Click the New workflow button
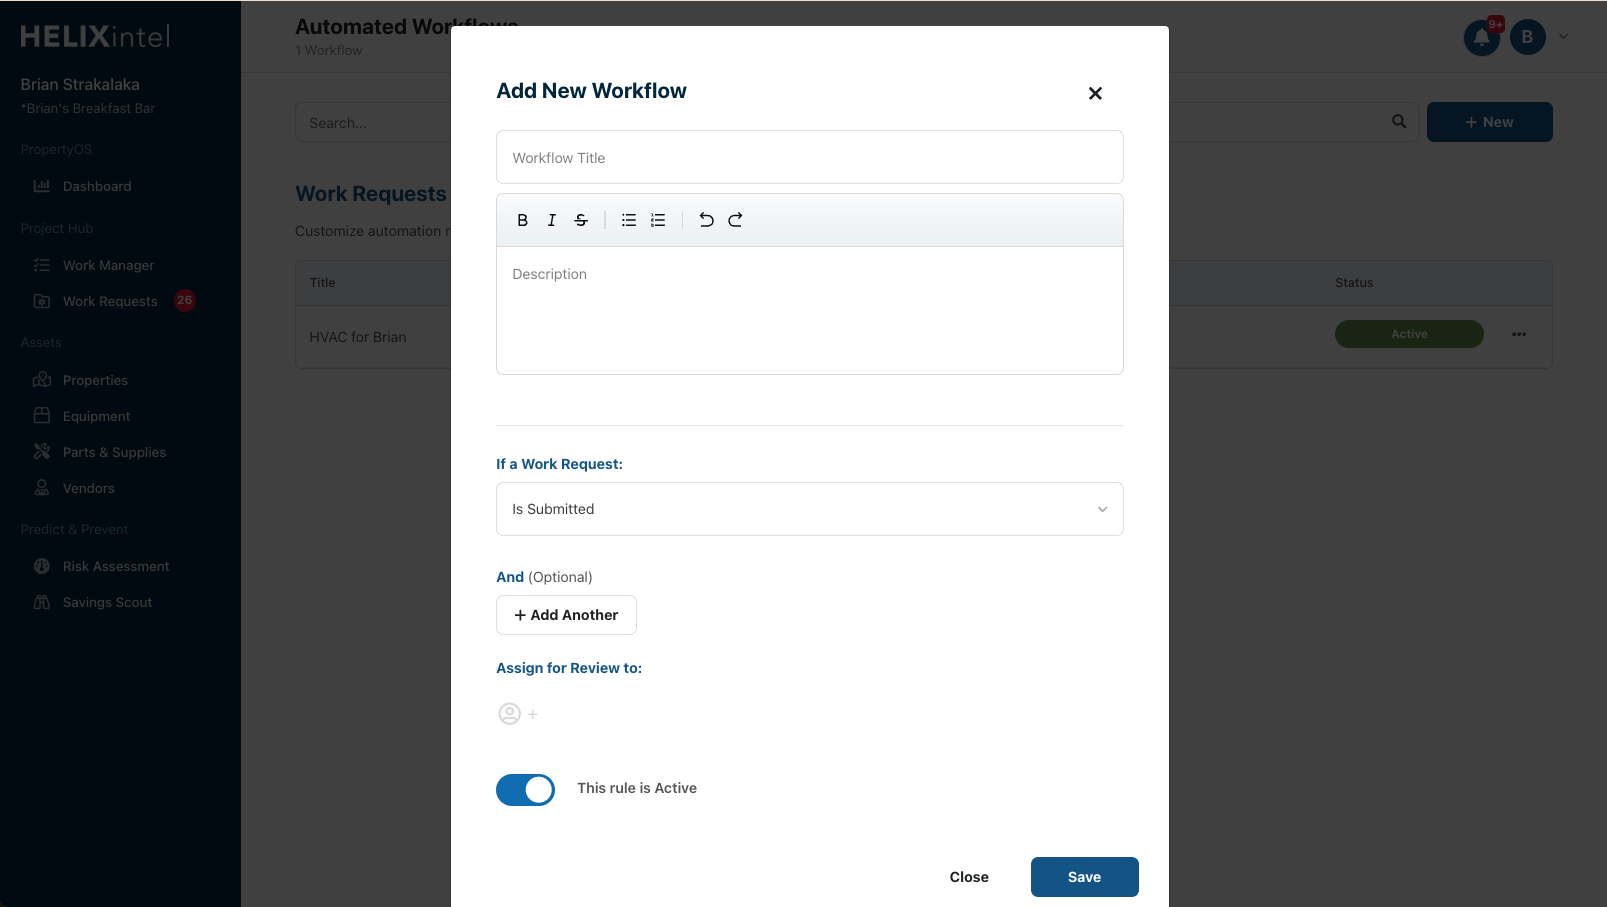Viewport: 1607px width, 907px height. (x=1490, y=122)
